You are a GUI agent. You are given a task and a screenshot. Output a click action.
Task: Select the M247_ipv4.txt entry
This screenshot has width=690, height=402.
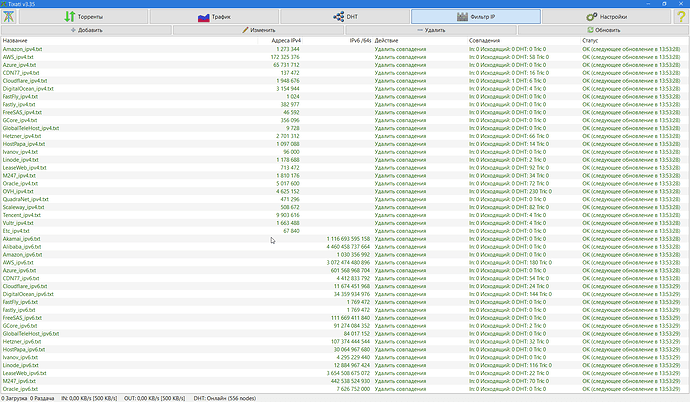pos(345,176)
